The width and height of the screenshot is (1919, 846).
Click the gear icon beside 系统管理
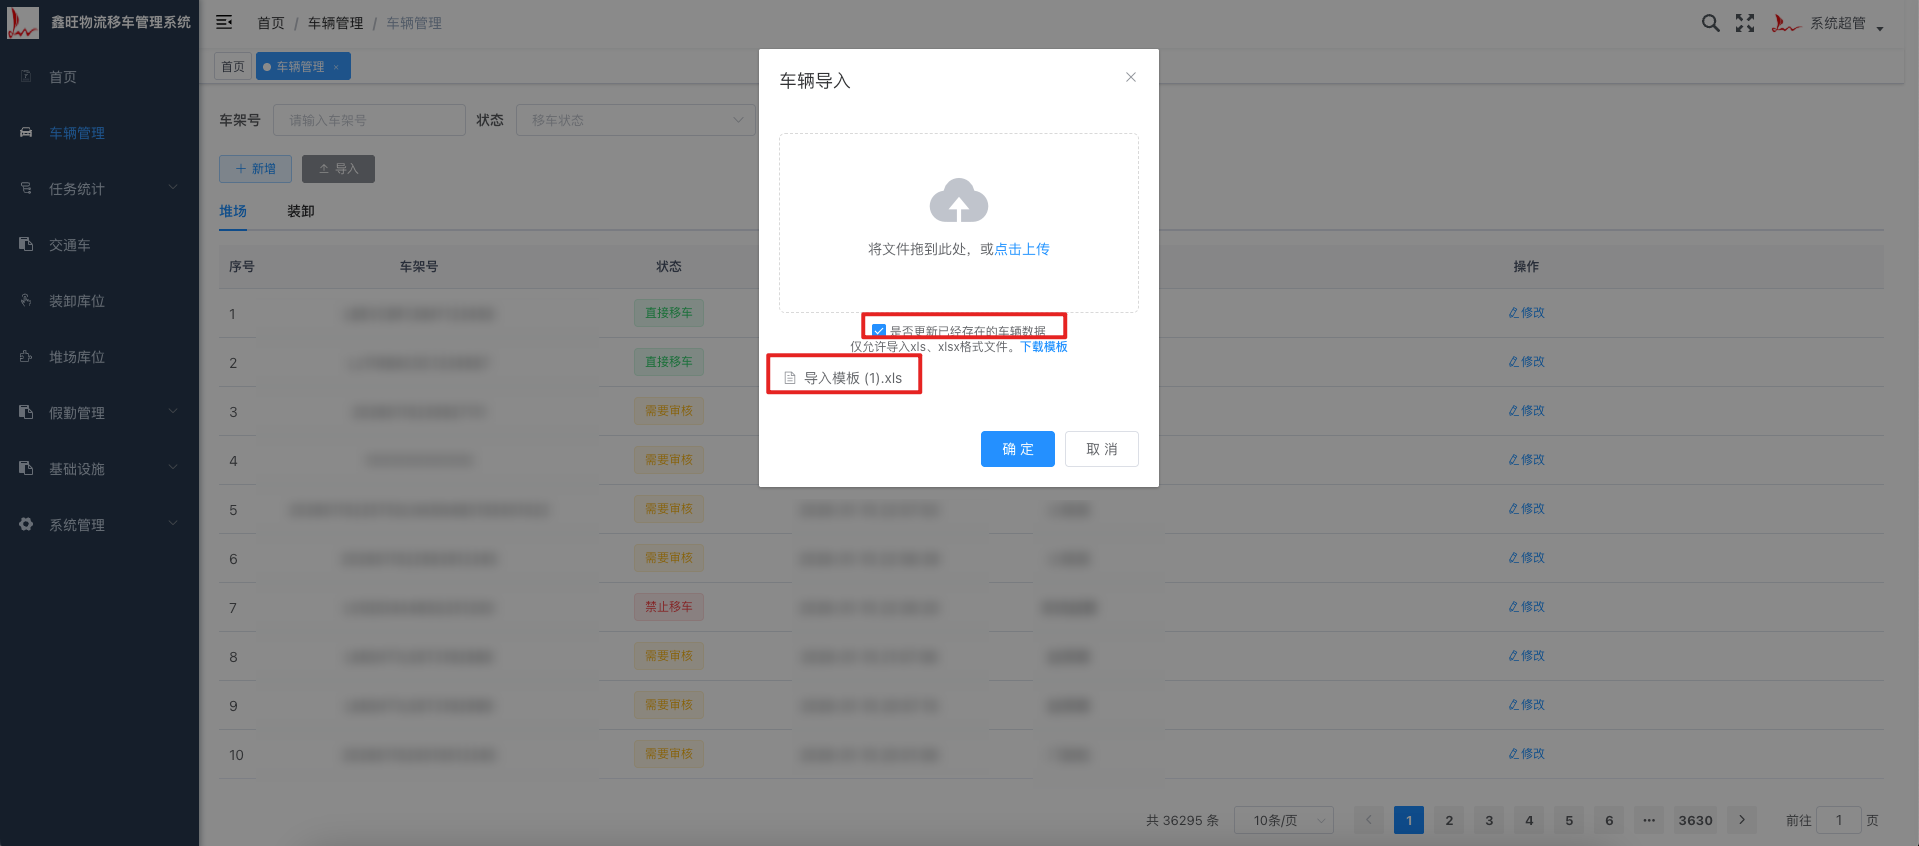pos(26,524)
